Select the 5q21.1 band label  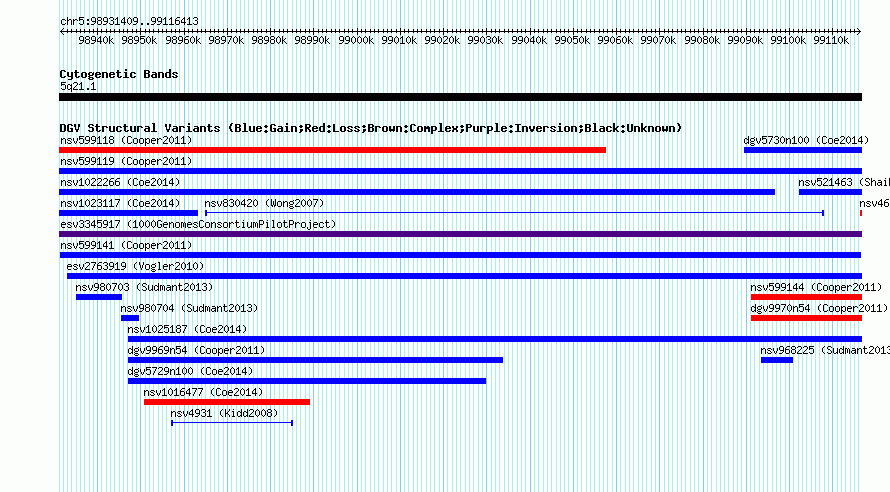point(78,86)
